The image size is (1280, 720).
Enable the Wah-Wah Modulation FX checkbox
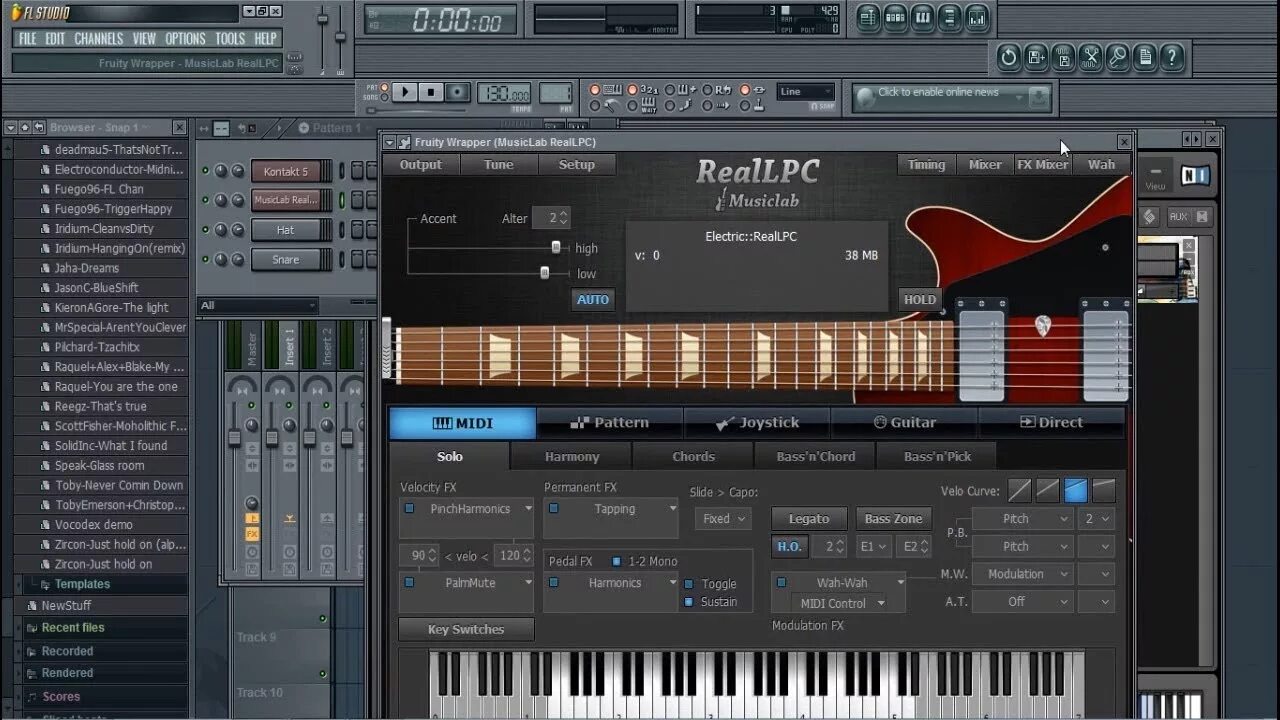(x=782, y=582)
